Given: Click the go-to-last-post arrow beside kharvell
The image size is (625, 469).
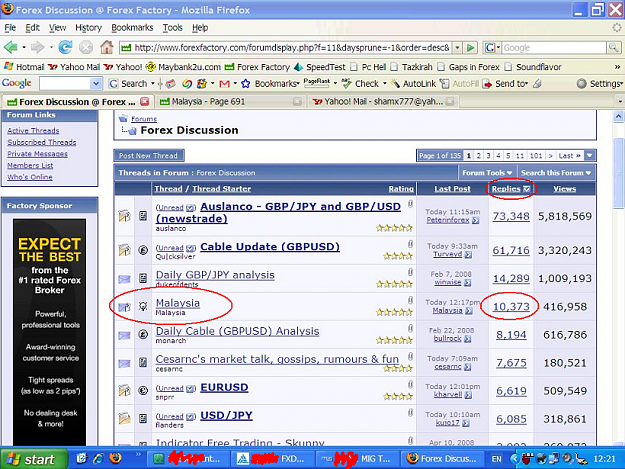Looking at the screenshot, I should click(x=468, y=395).
